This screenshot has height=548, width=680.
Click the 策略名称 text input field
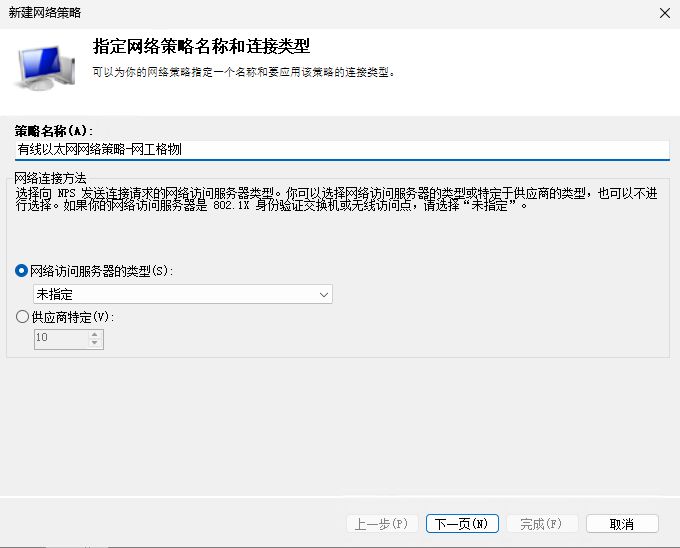point(340,149)
